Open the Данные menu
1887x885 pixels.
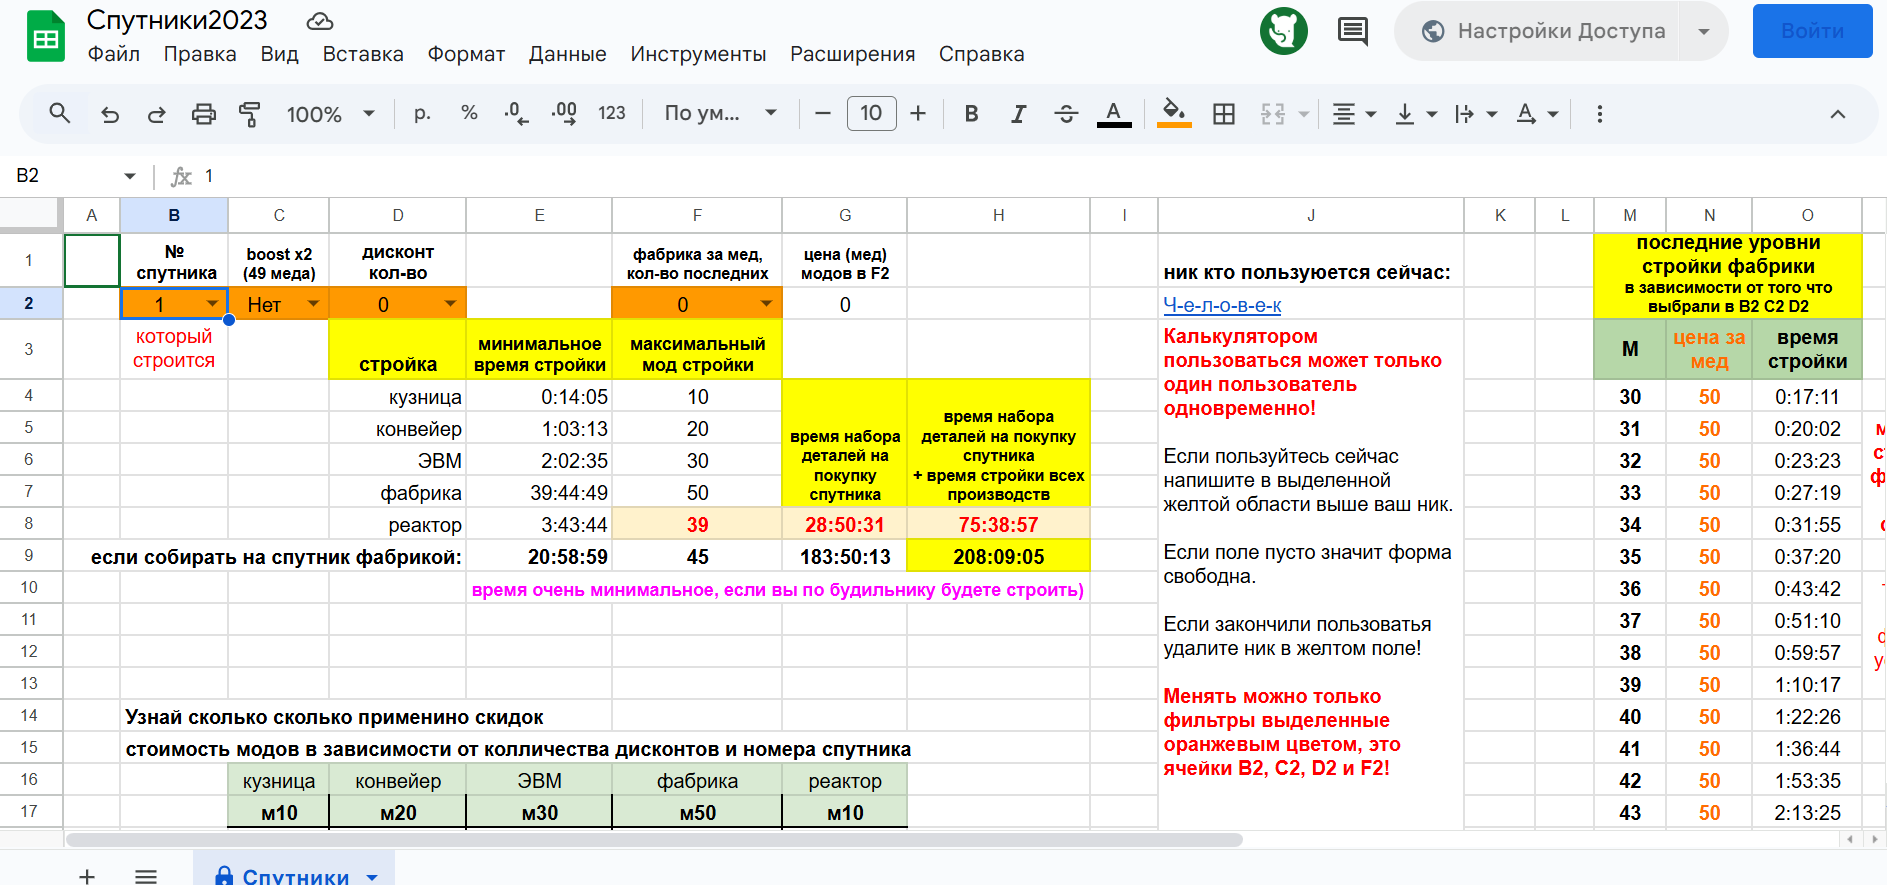tap(567, 54)
